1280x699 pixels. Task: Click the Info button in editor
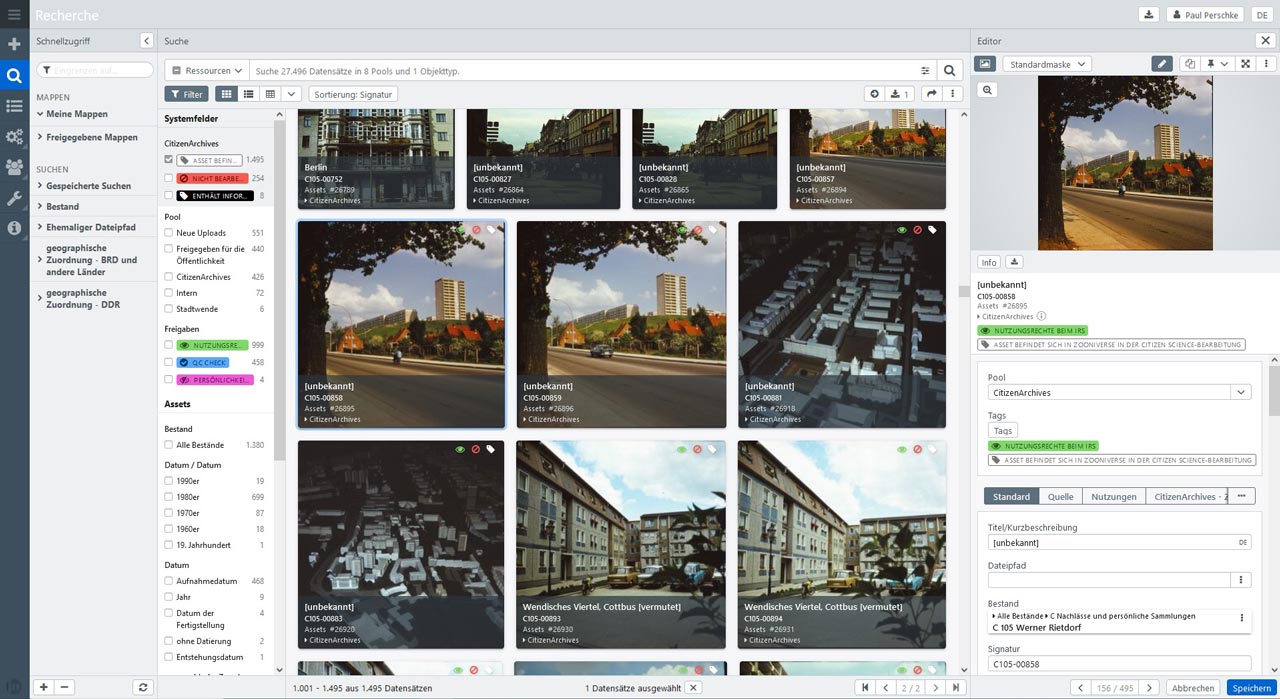pos(989,262)
